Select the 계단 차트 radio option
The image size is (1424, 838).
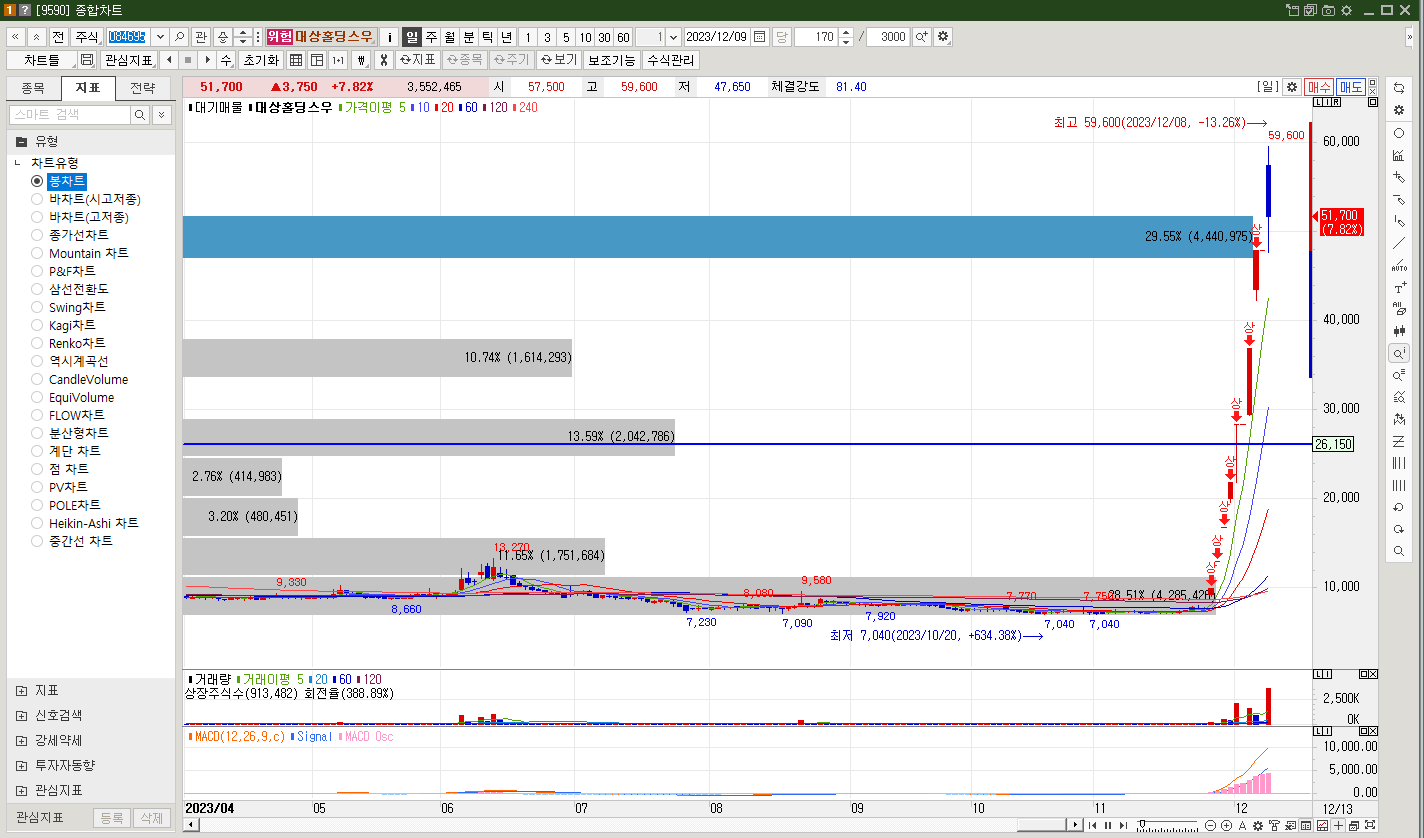coord(37,451)
